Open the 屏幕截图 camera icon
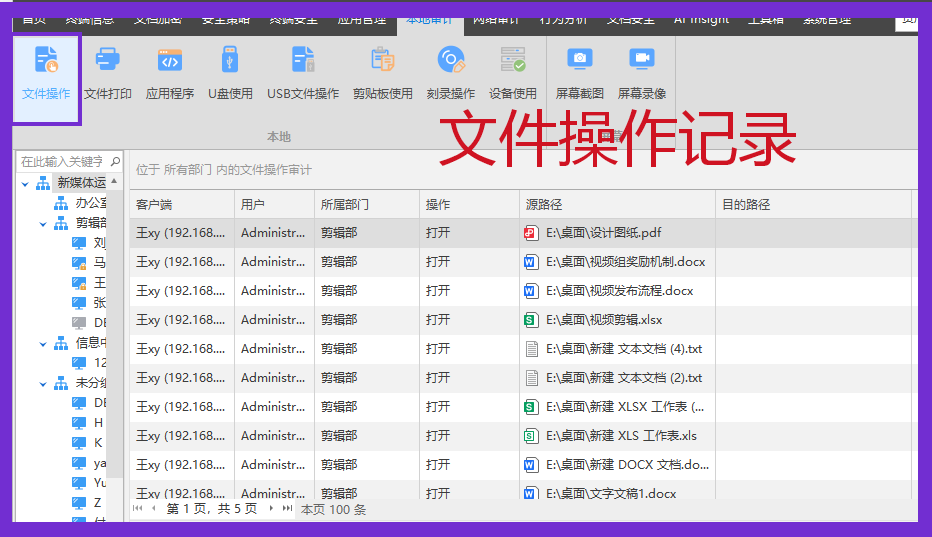Viewport: 932px width, 537px height. (580, 59)
